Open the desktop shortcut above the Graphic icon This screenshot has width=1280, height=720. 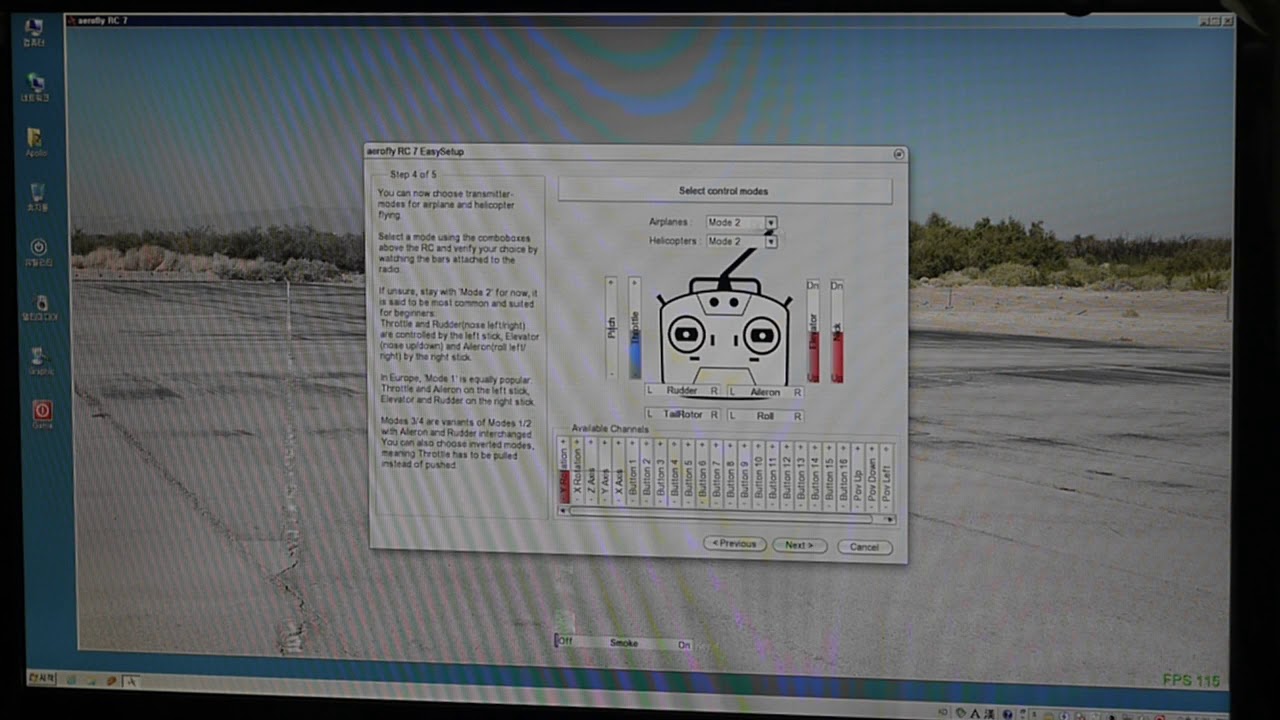pyautogui.click(x=40, y=306)
